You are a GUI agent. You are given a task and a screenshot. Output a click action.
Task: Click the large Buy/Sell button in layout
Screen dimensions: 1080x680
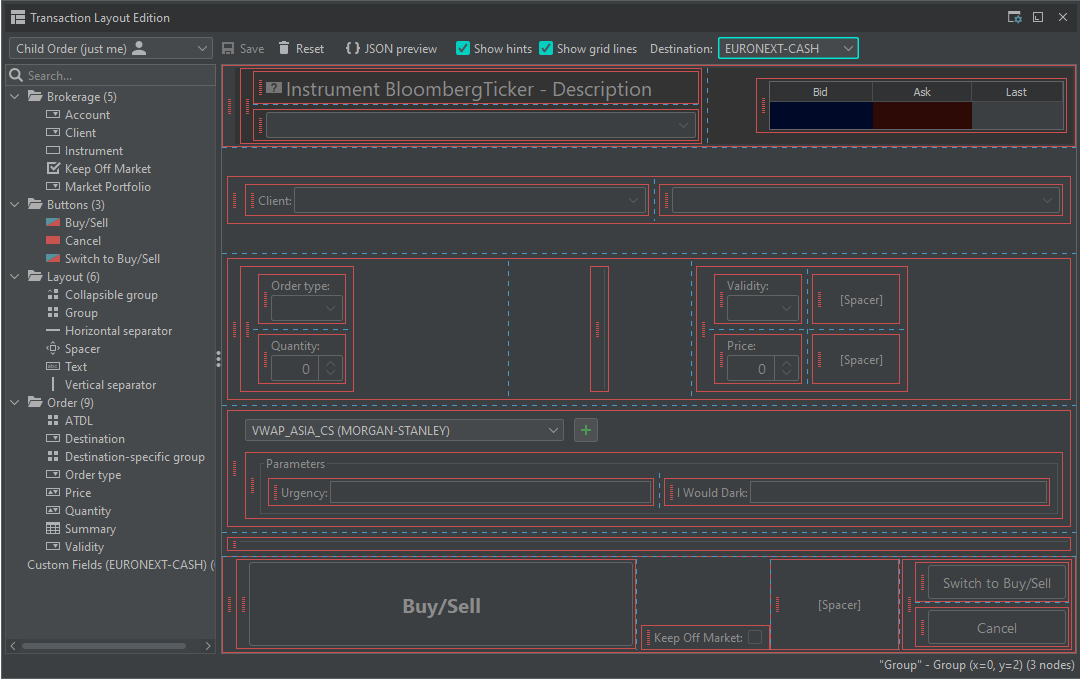(440, 604)
